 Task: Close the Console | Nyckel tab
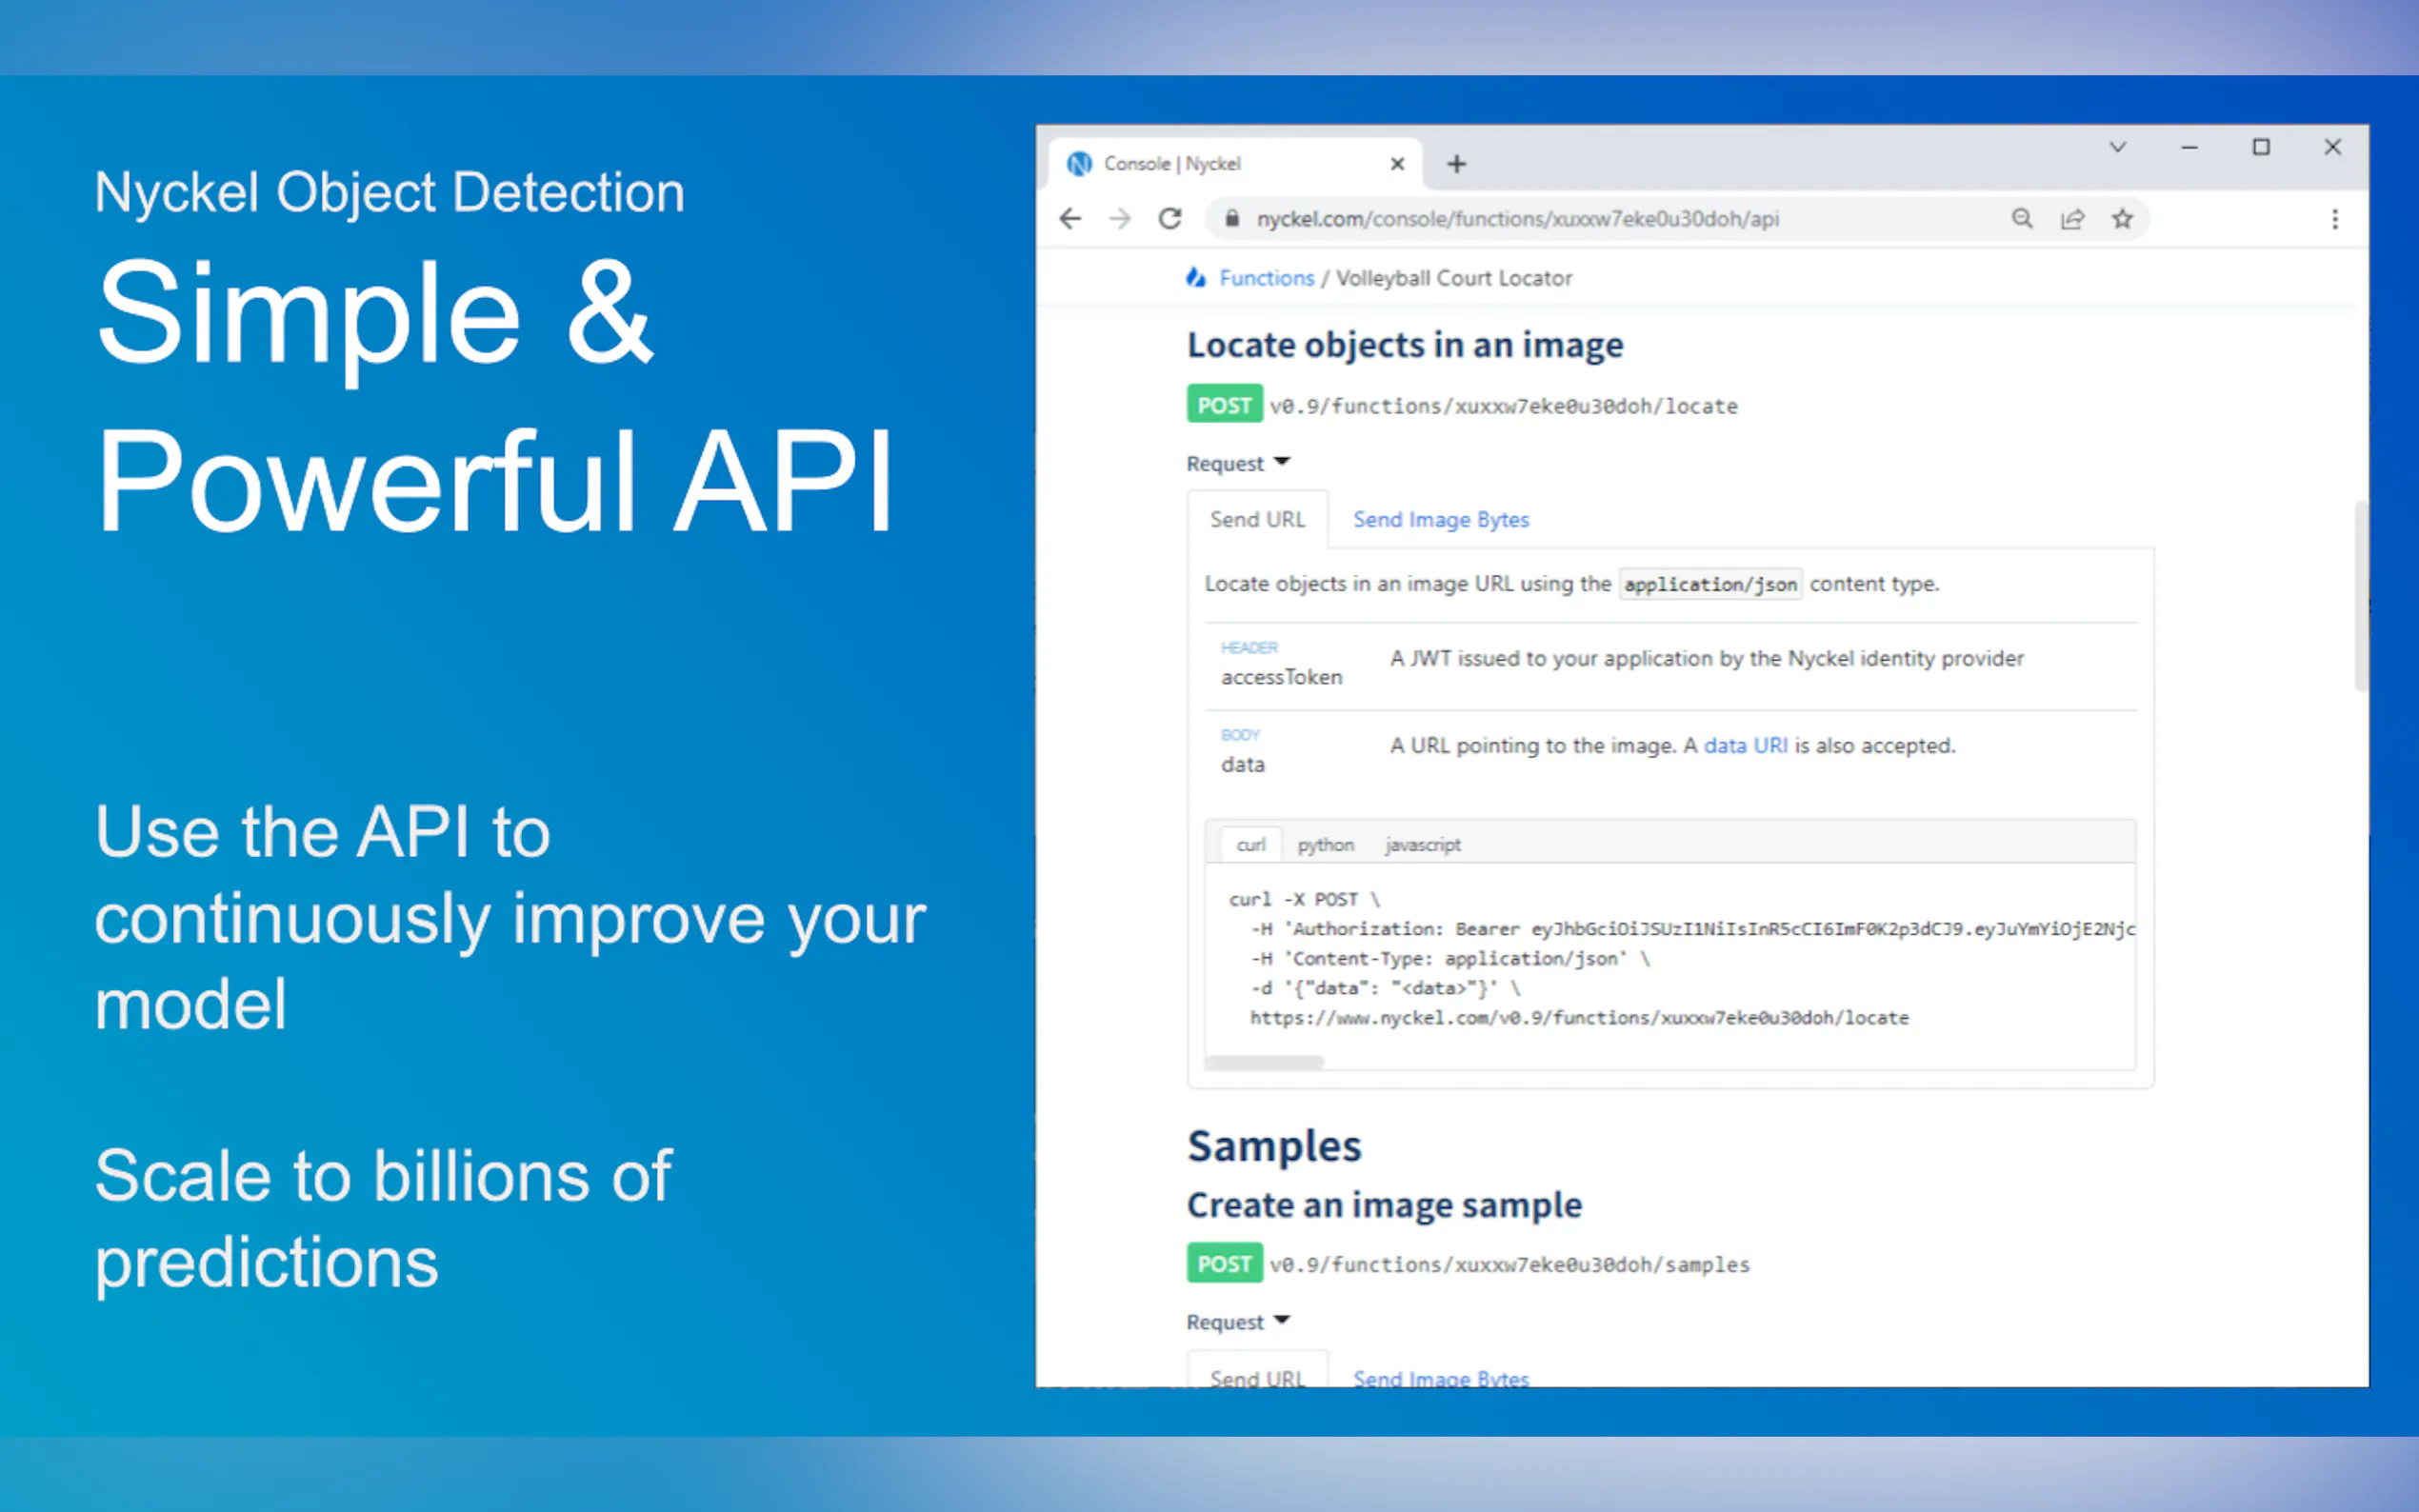(x=1398, y=164)
